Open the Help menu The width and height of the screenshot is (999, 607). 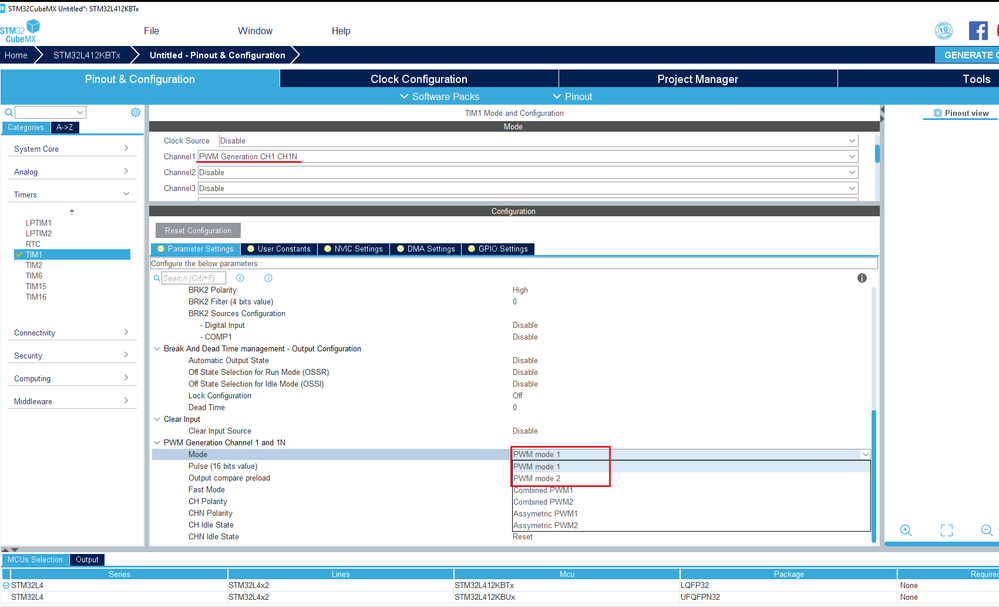pyautogui.click(x=341, y=31)
